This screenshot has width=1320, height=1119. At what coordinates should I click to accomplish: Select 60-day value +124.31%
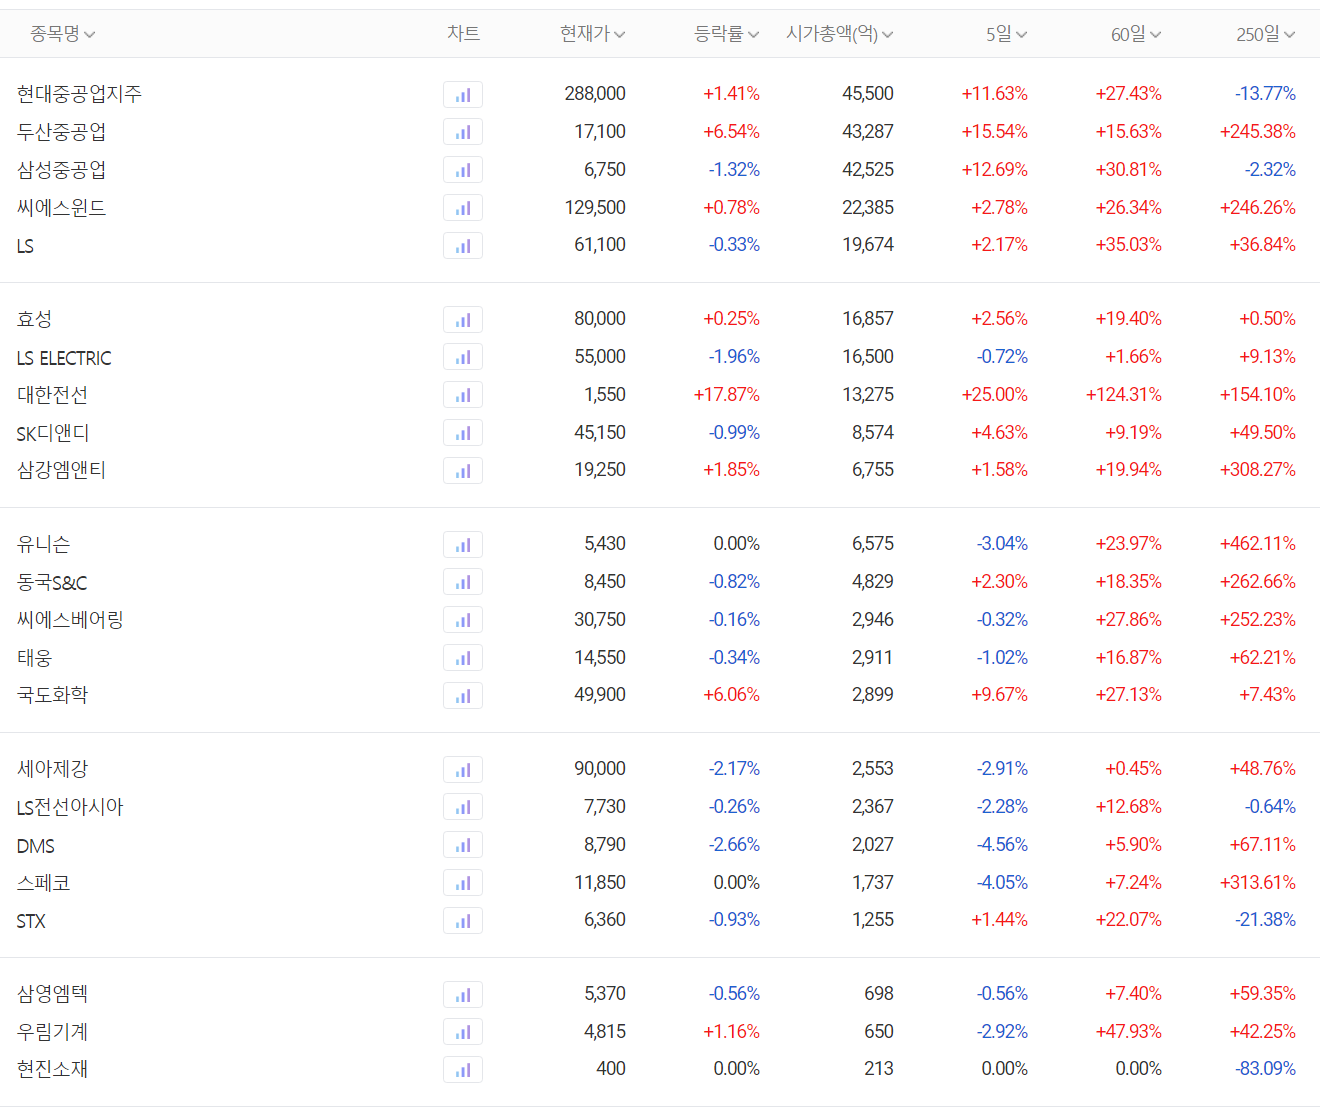click(x=1124, y=395)
